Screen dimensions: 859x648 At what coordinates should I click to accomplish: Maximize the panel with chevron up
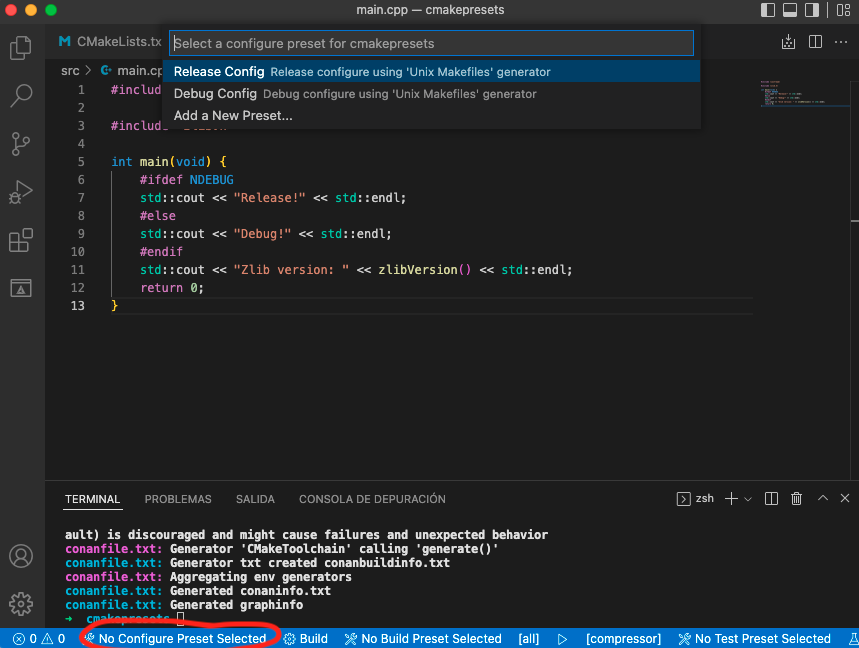pos(823,498)
